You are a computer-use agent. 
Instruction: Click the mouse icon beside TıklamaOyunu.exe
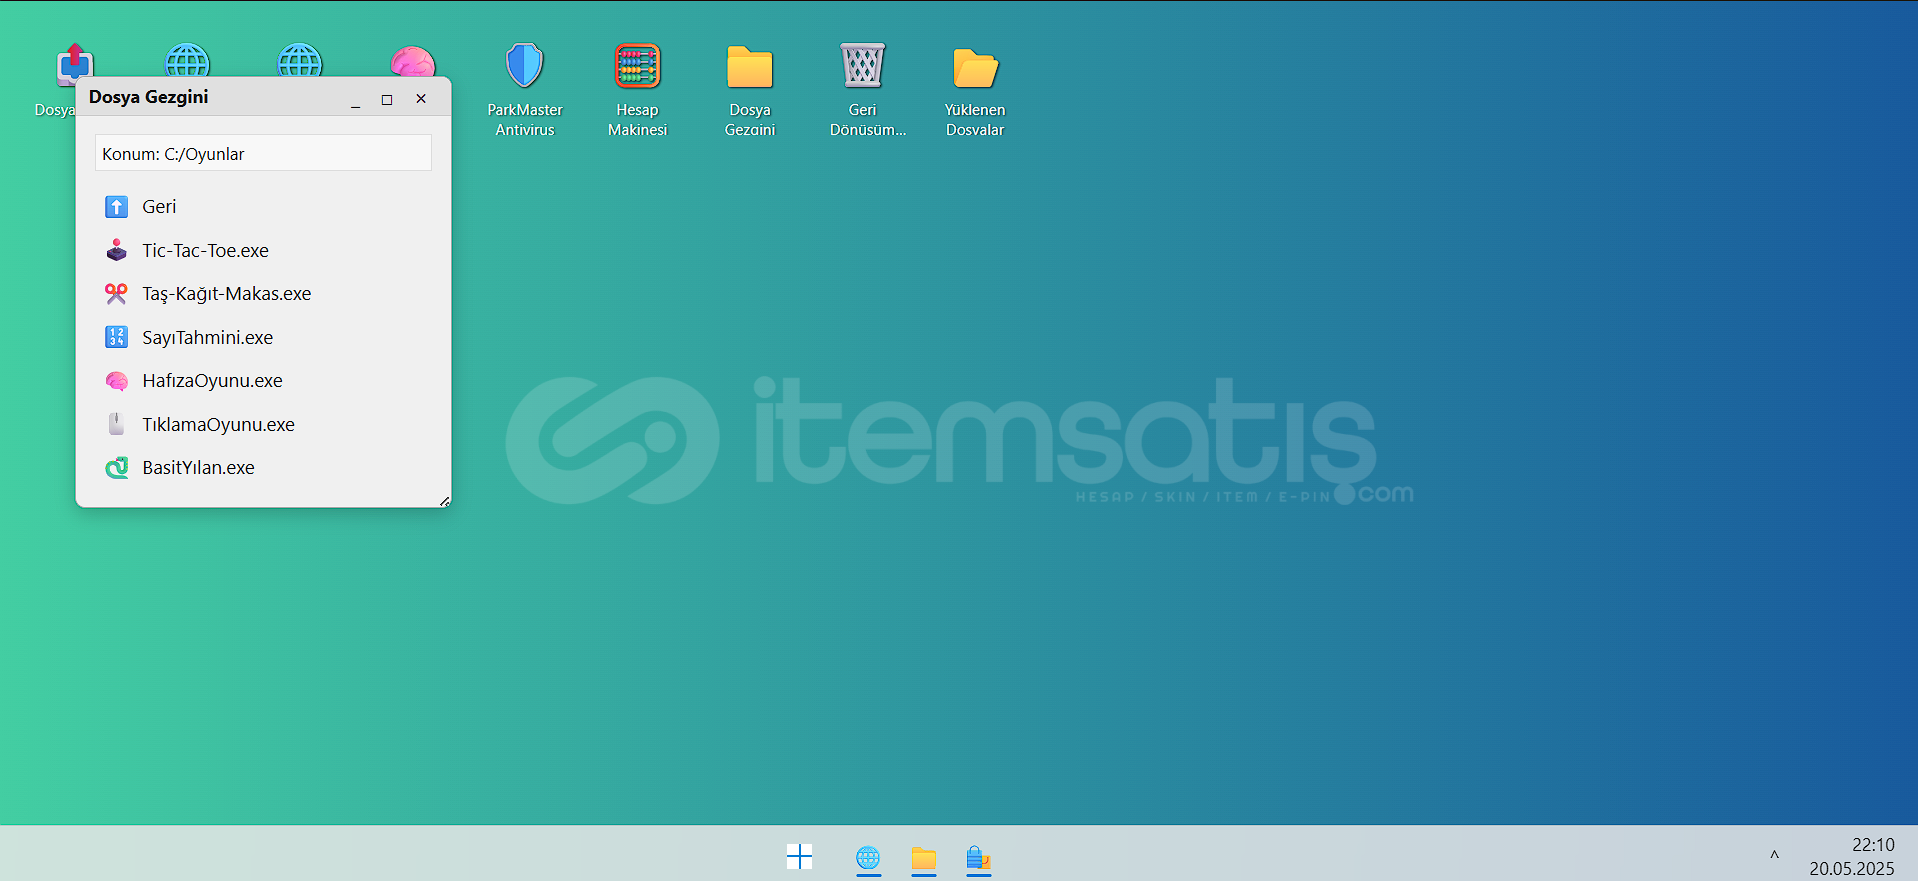116,424
